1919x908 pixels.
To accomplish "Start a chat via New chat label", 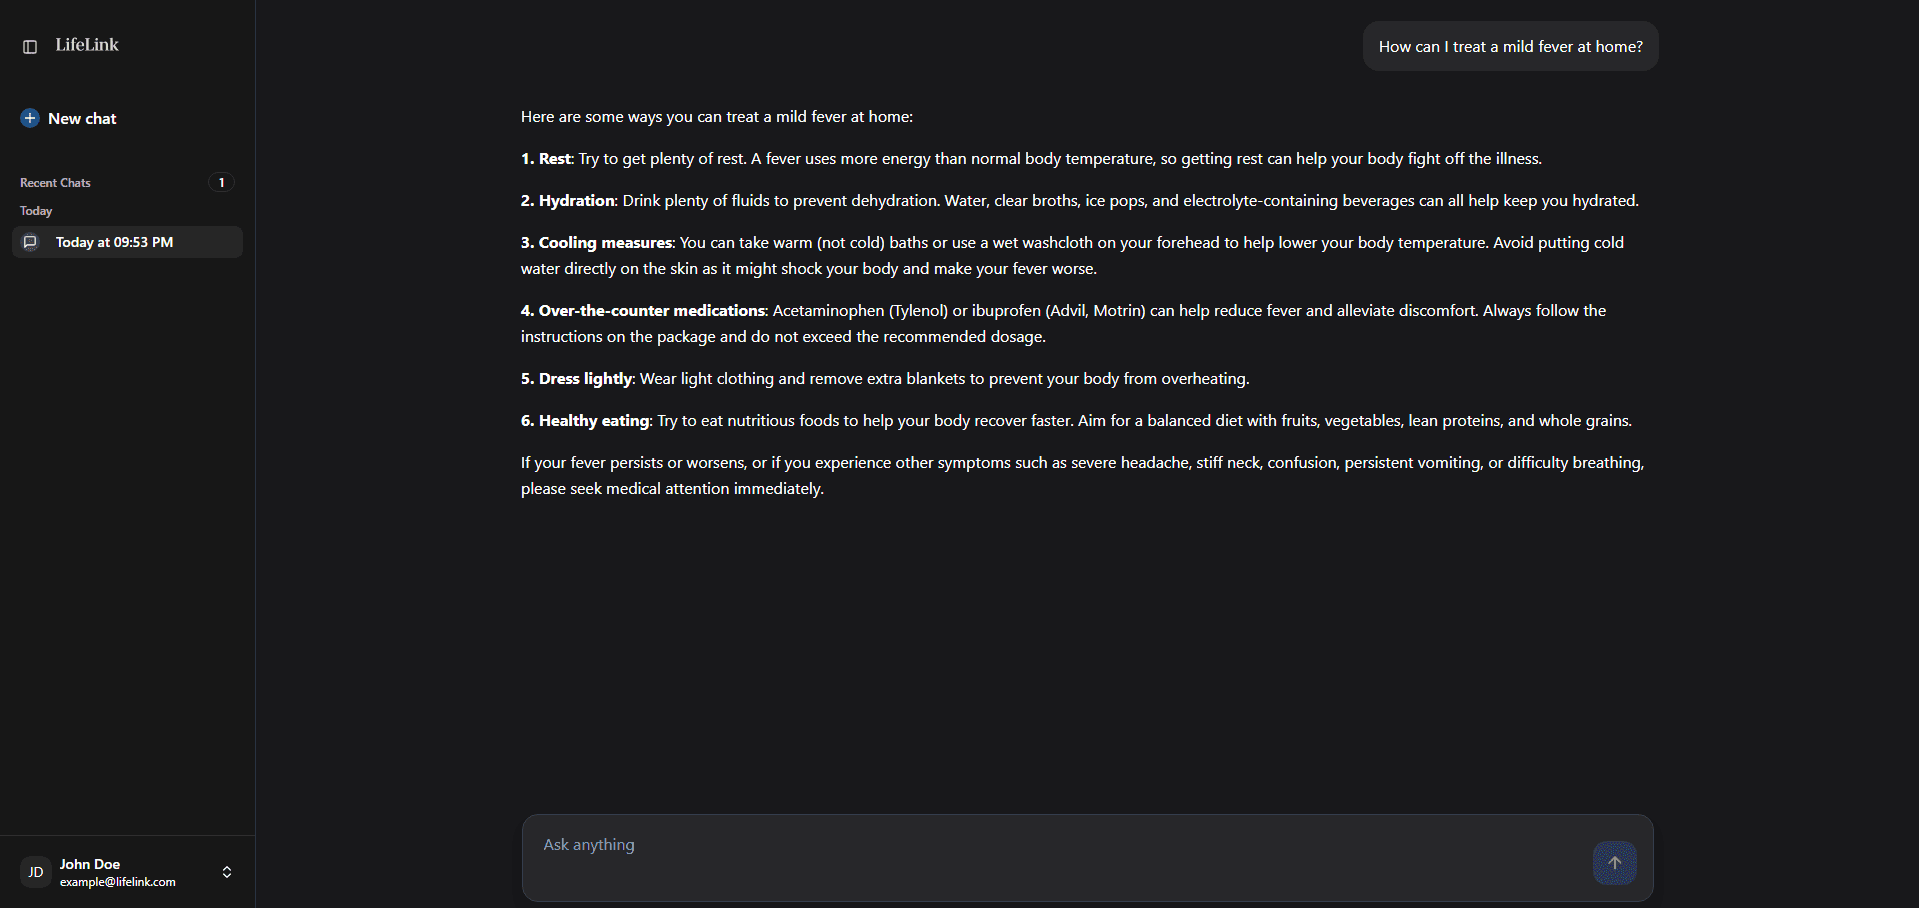I will (x=82, y=119).
